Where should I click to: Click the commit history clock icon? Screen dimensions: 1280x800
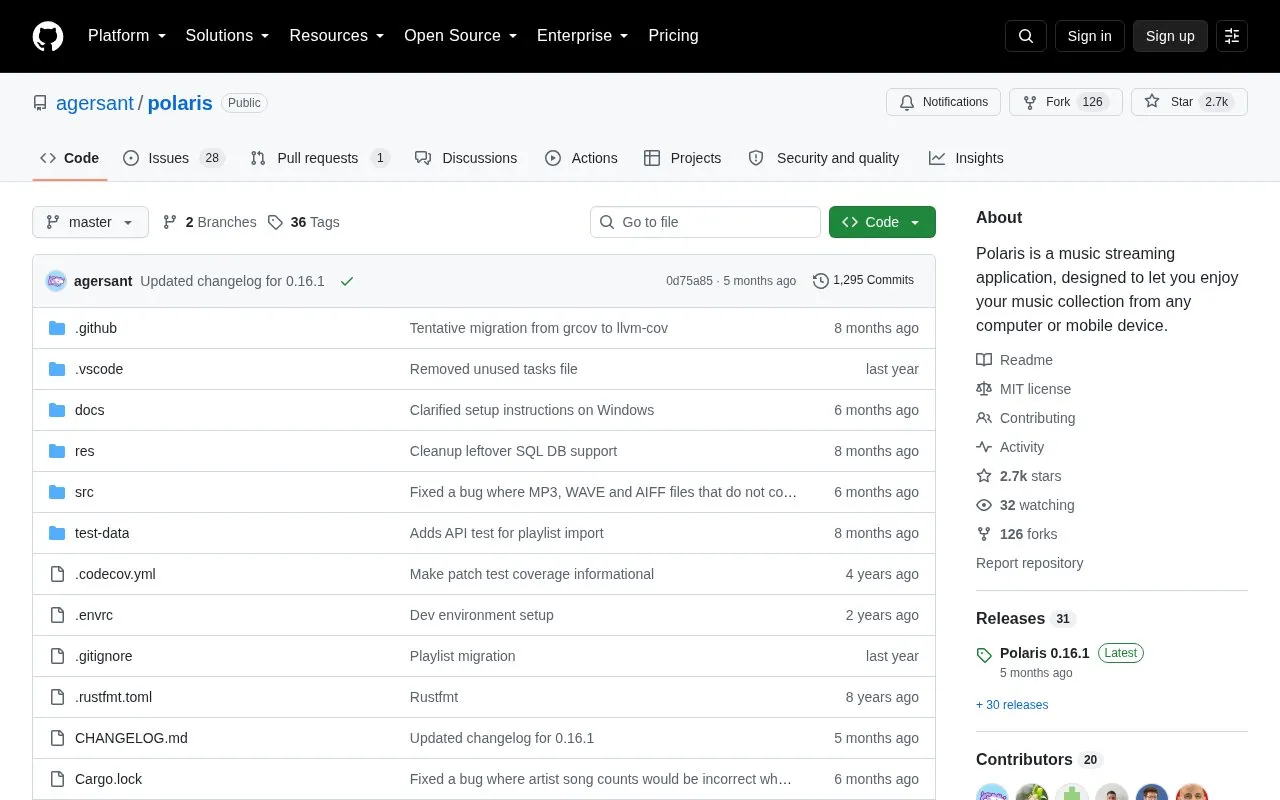tap(821, 281)
